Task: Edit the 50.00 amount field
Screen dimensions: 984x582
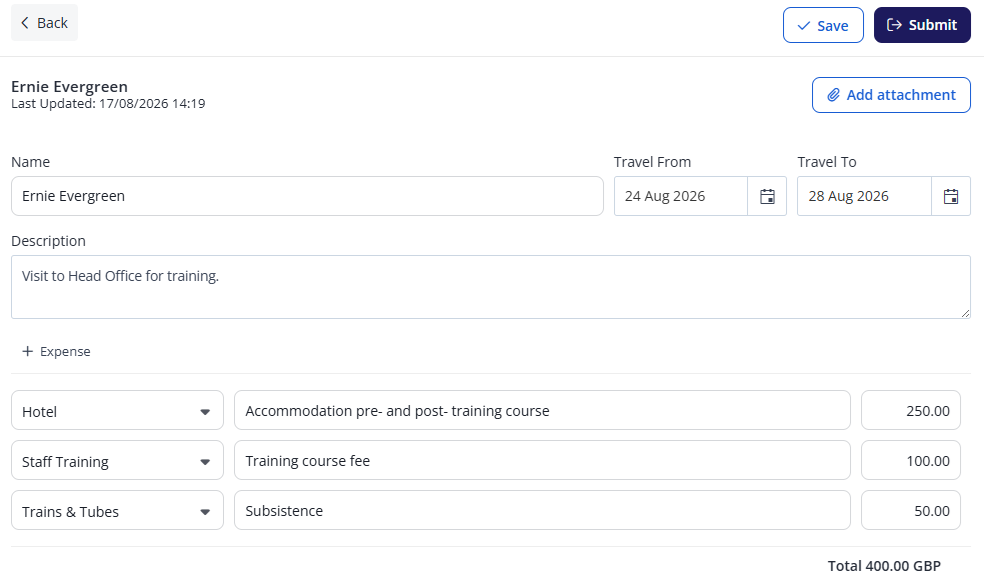Action: (x=911, y=510)
